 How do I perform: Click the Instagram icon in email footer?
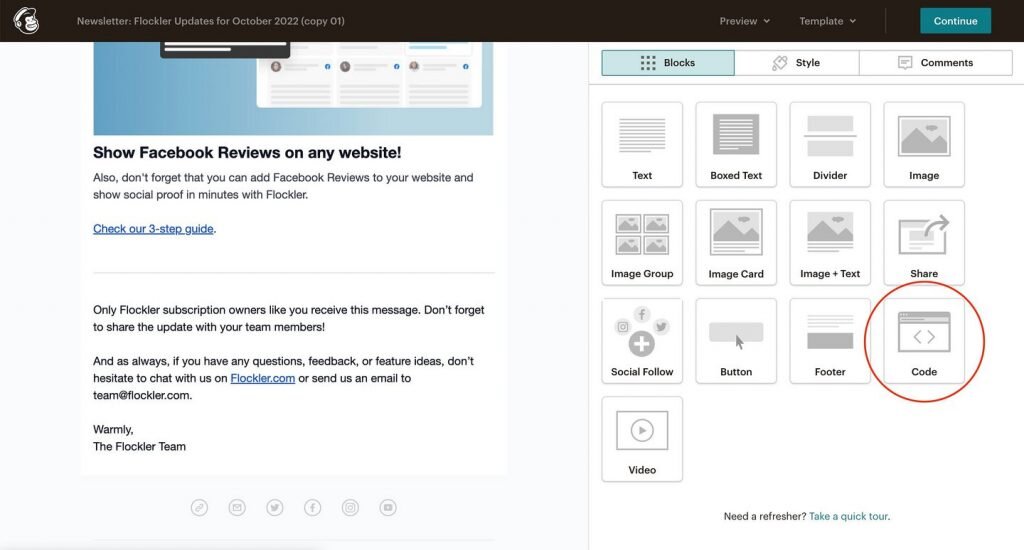[351, 508]
